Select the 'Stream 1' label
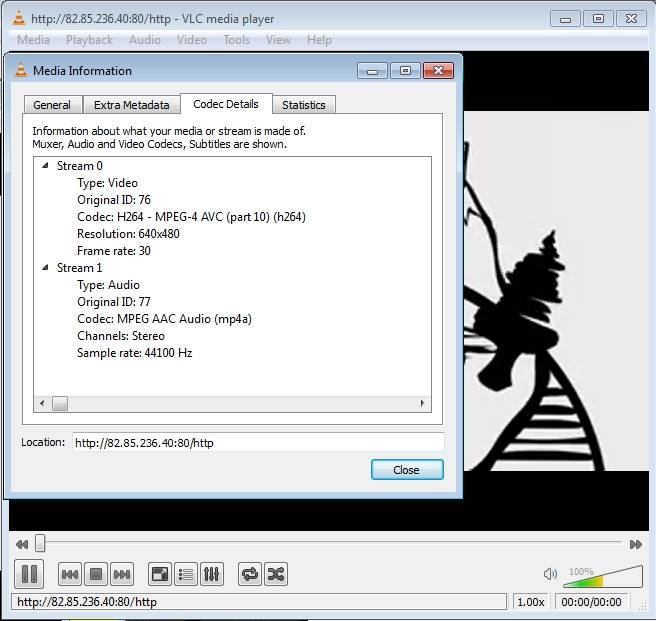 coord(79,268)
